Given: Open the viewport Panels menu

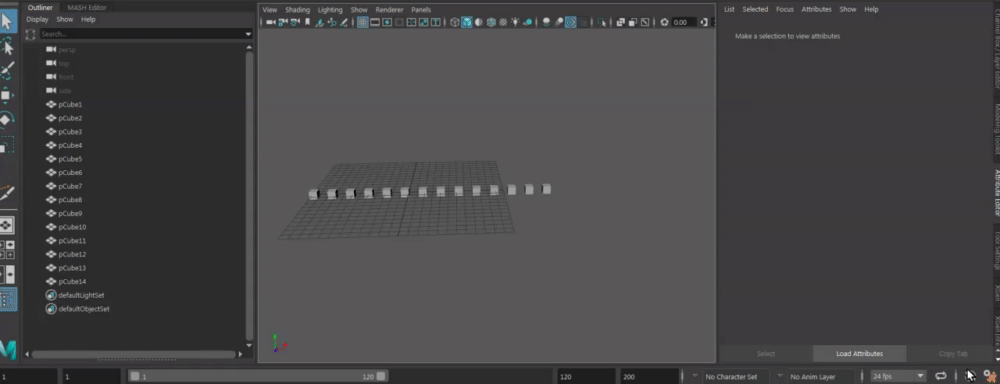Looking at the screenshot, I should pos(421,10).
